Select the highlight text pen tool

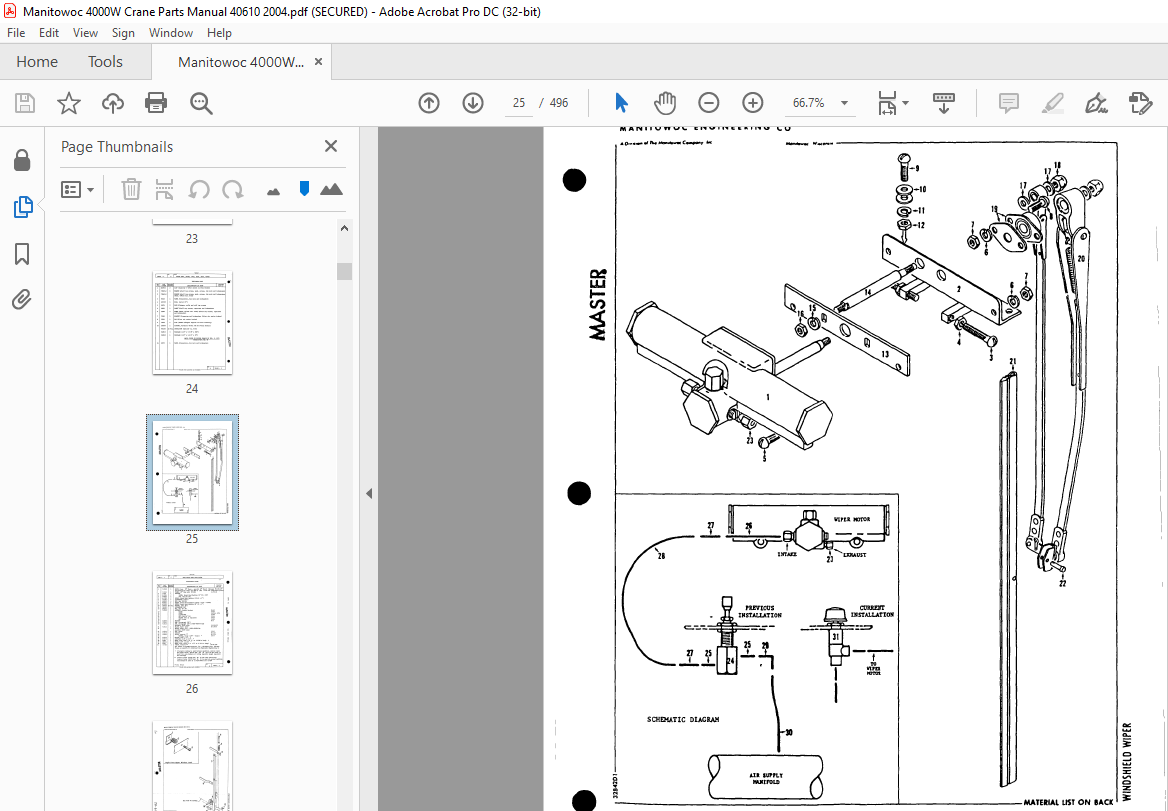(1053, 103)
